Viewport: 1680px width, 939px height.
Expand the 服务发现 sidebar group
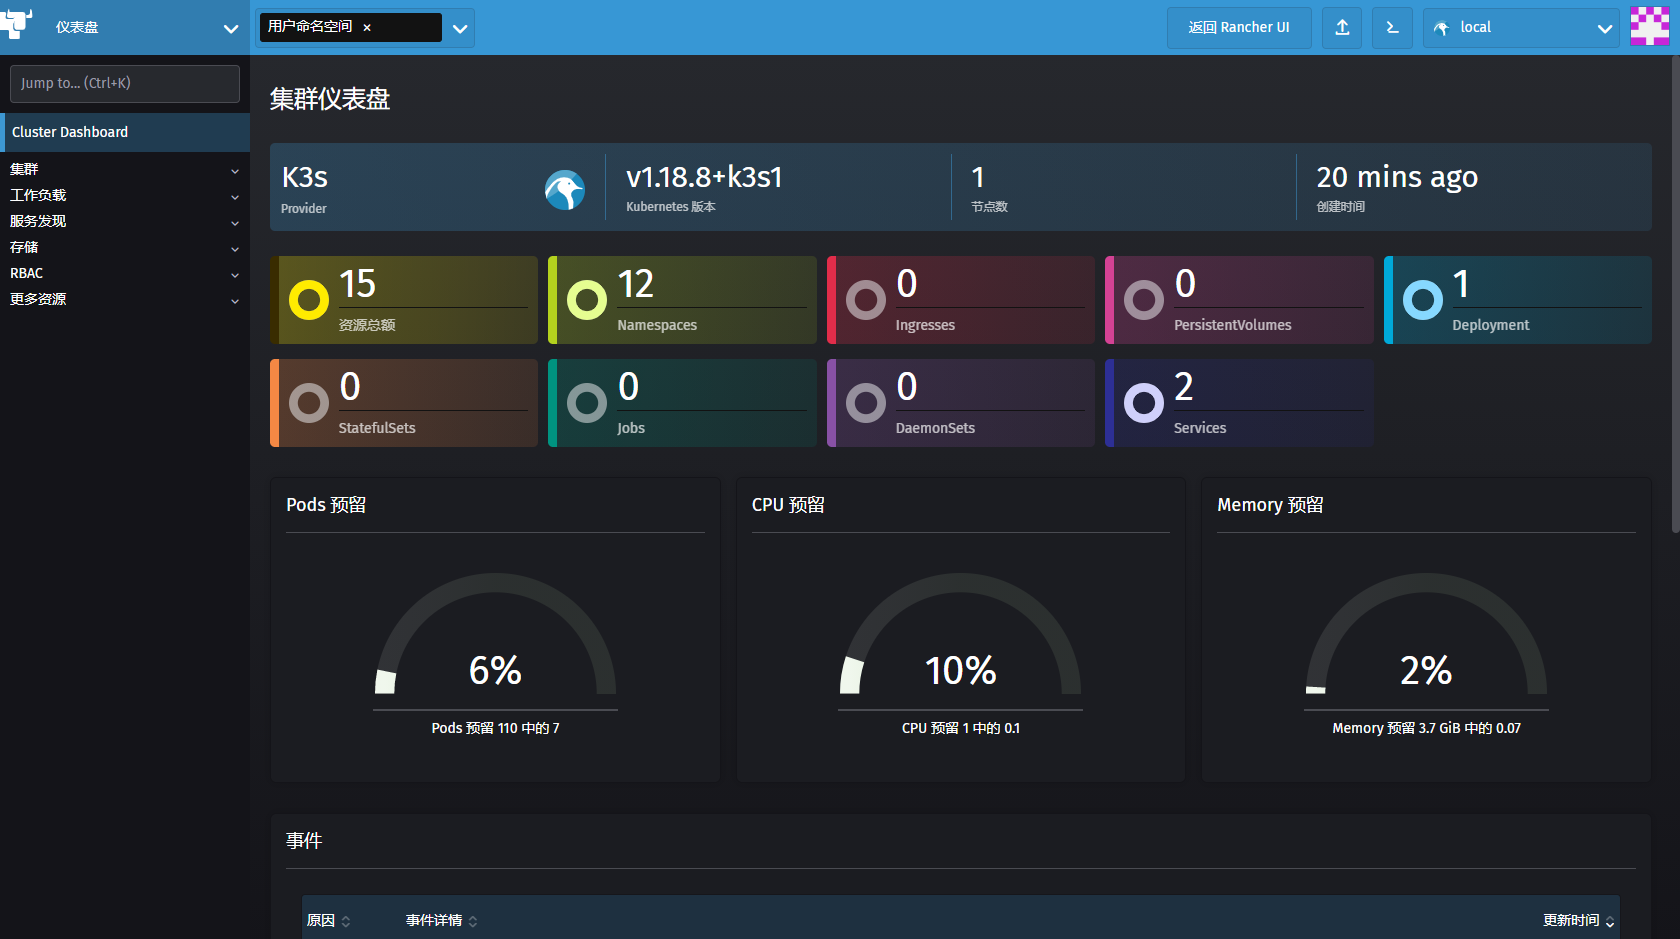click(x=125, y=221)
